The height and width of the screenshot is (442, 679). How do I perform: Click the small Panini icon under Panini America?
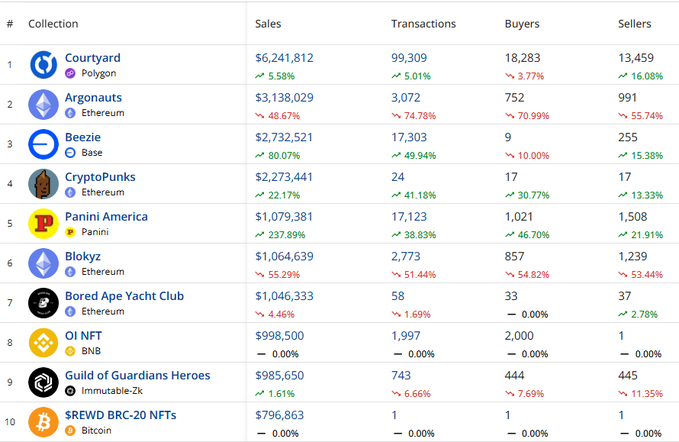(70, 232)
